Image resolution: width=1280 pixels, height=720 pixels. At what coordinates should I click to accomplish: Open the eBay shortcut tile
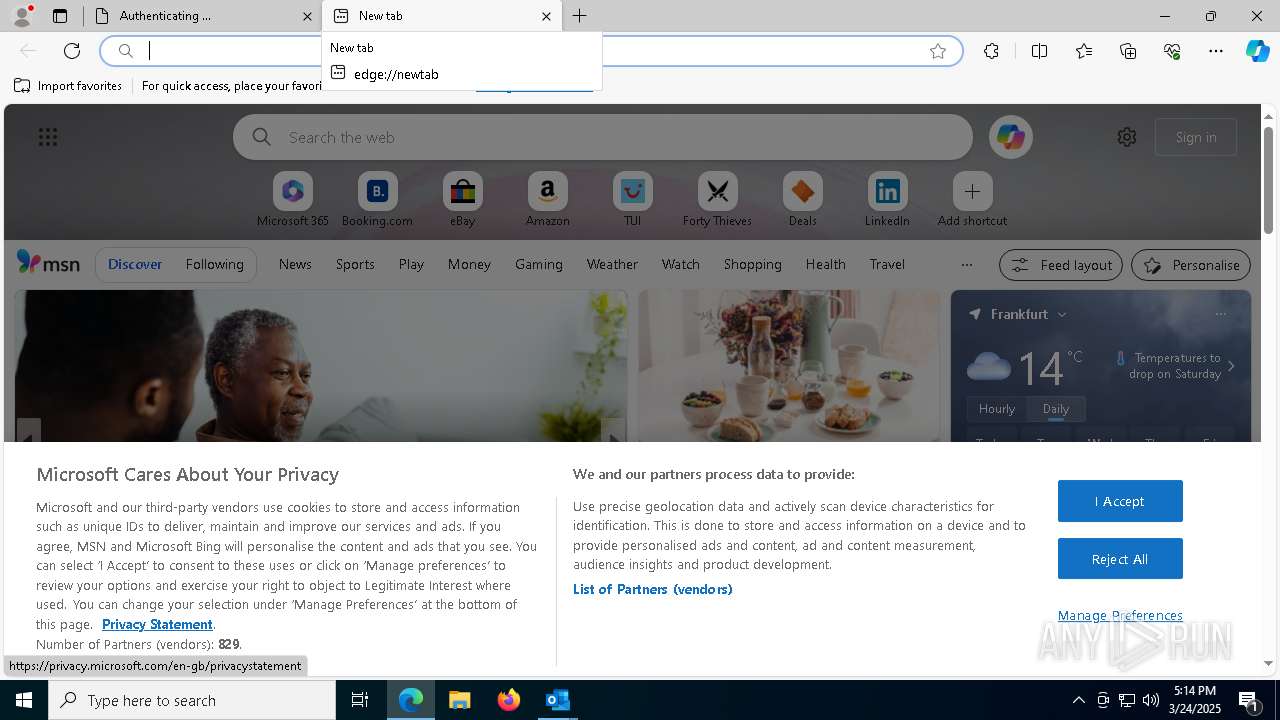tap(462, 200)
